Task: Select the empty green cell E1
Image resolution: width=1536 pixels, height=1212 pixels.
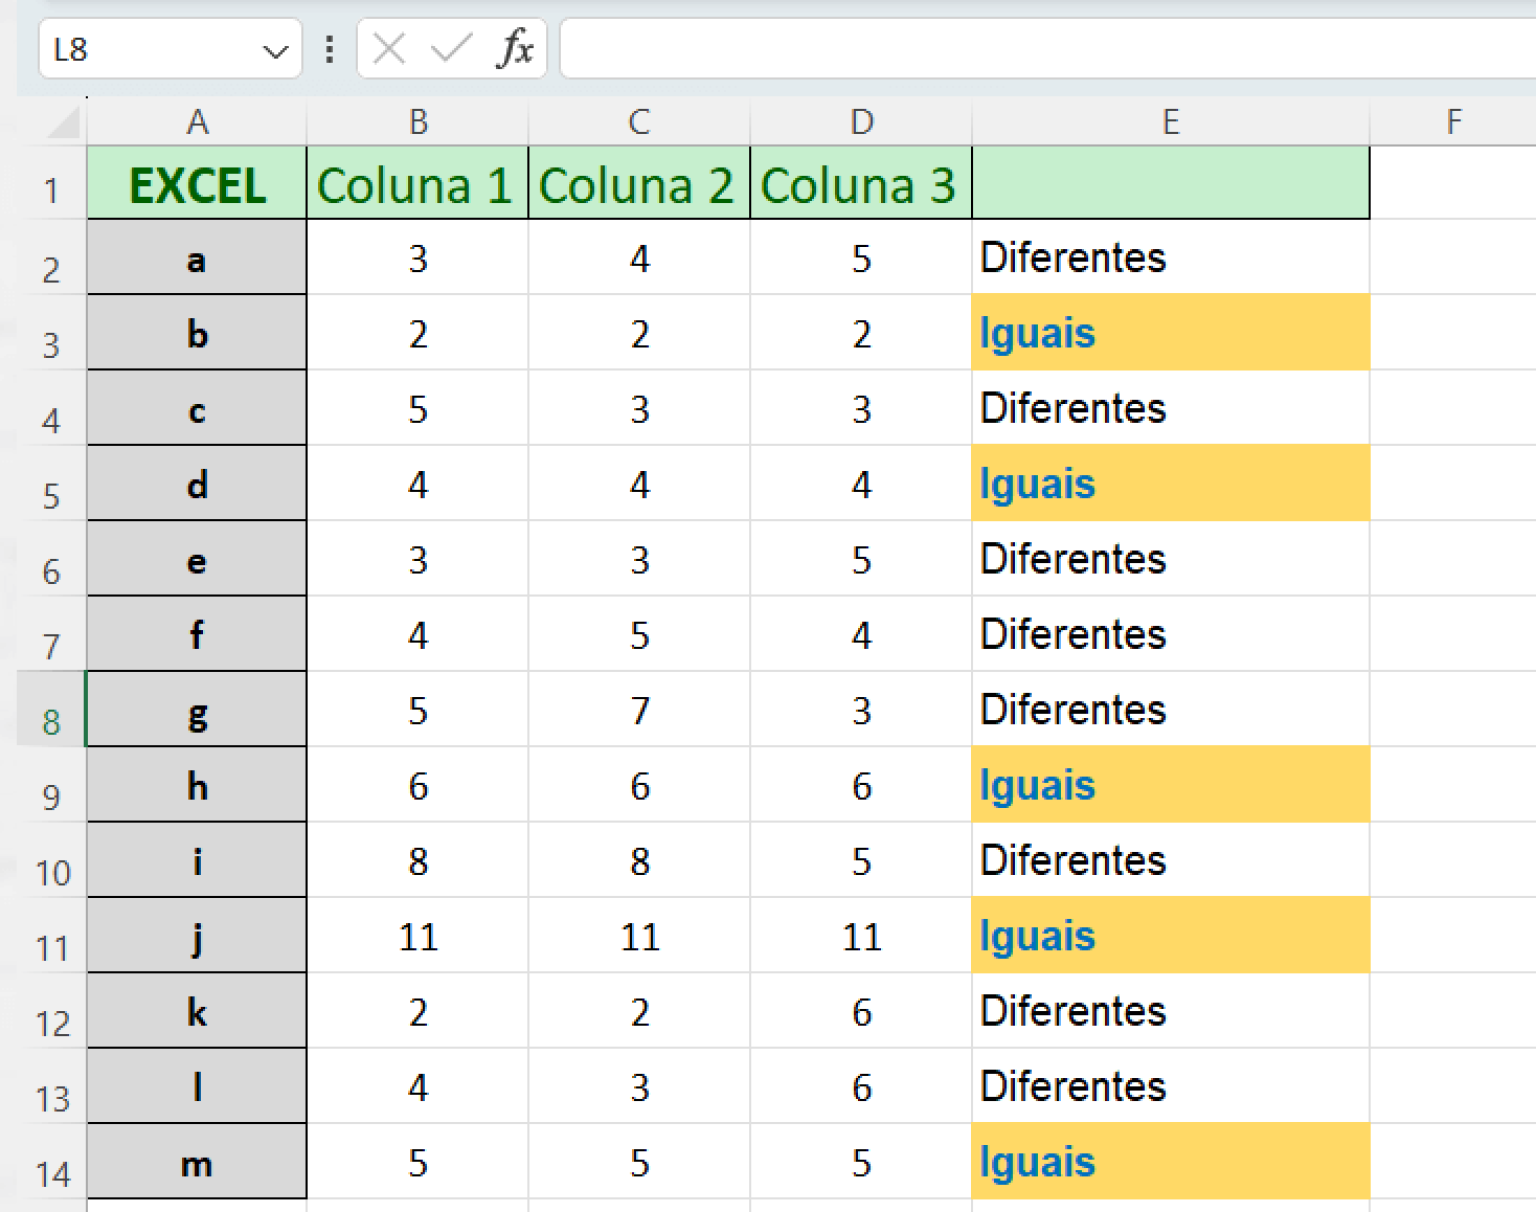Action: [1170, 185]
